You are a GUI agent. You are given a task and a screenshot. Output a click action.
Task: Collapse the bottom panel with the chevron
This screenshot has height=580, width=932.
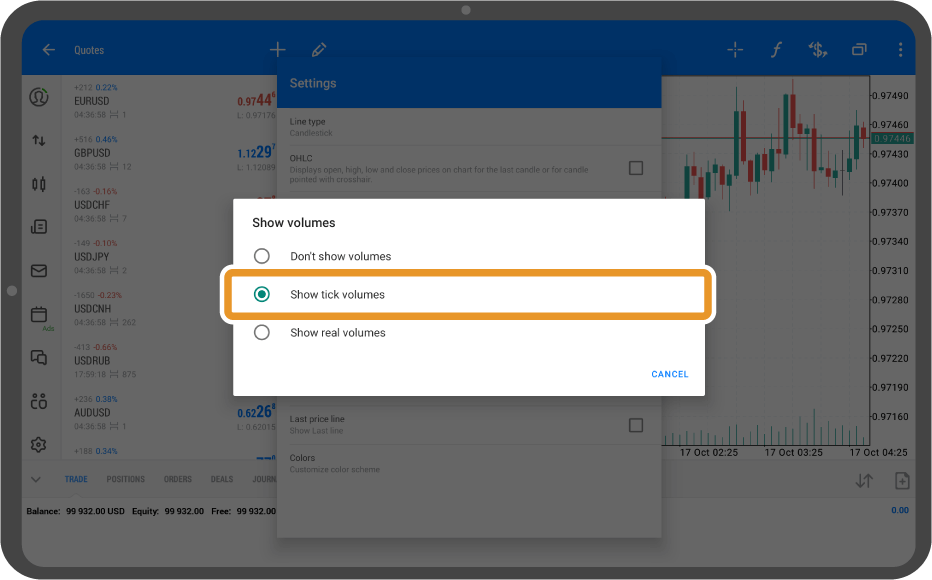[36, 480]
